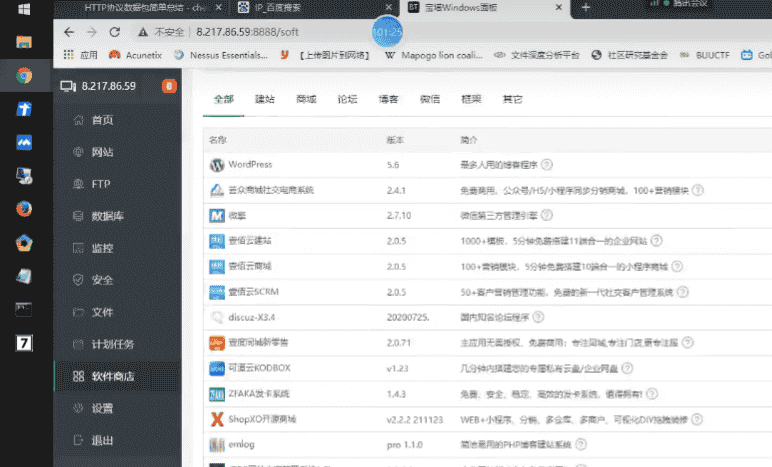Click the ShopXO开源商城 name text
This screenshot has height=467, width=772.
262,419
